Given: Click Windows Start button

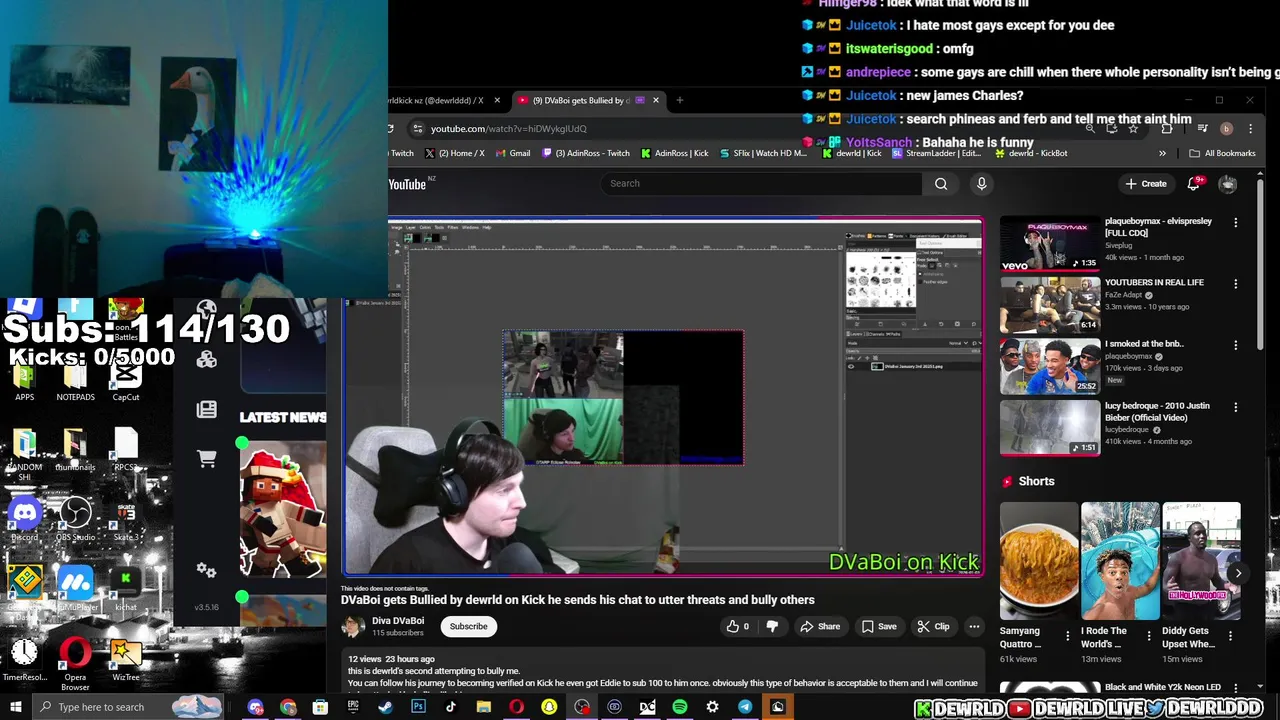Looking at the screenshot, I should click(15, 707).
